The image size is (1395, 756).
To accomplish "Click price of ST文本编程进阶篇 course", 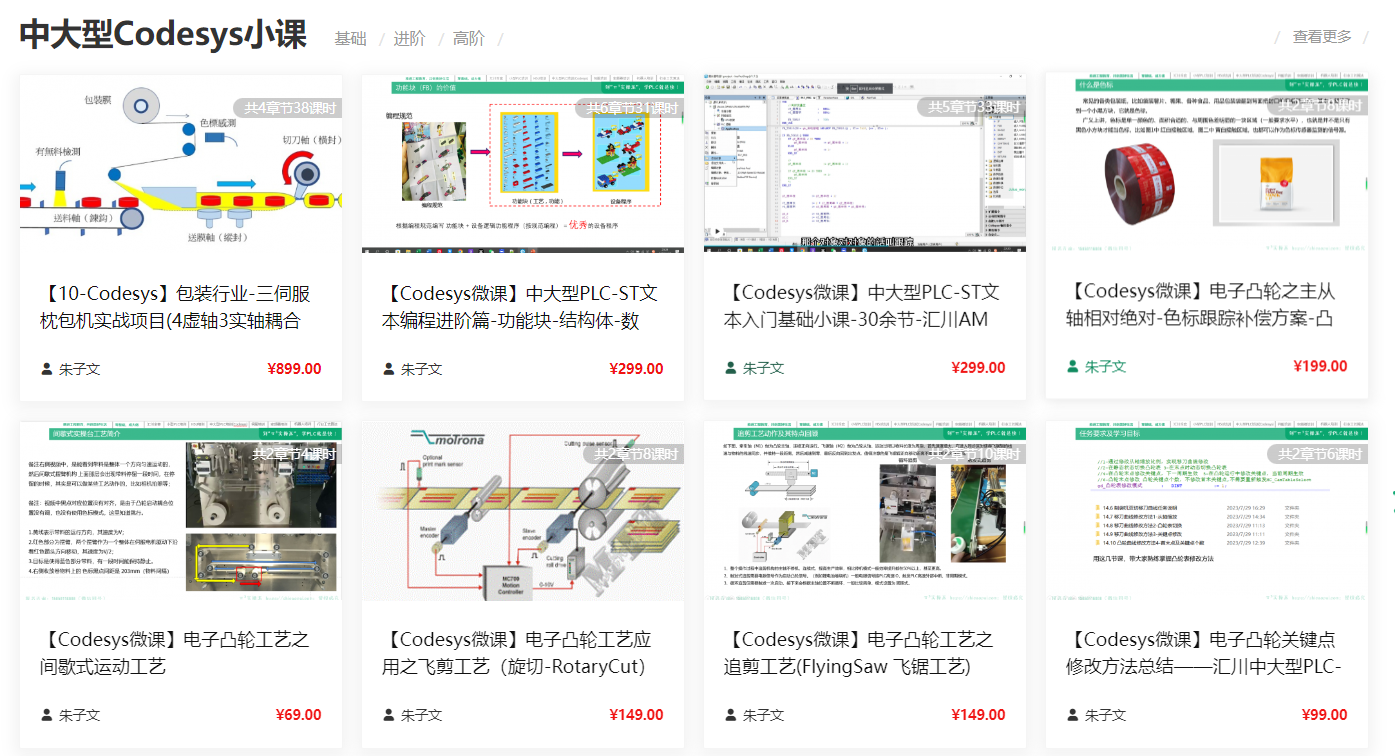I will click(x=636, y=369).
